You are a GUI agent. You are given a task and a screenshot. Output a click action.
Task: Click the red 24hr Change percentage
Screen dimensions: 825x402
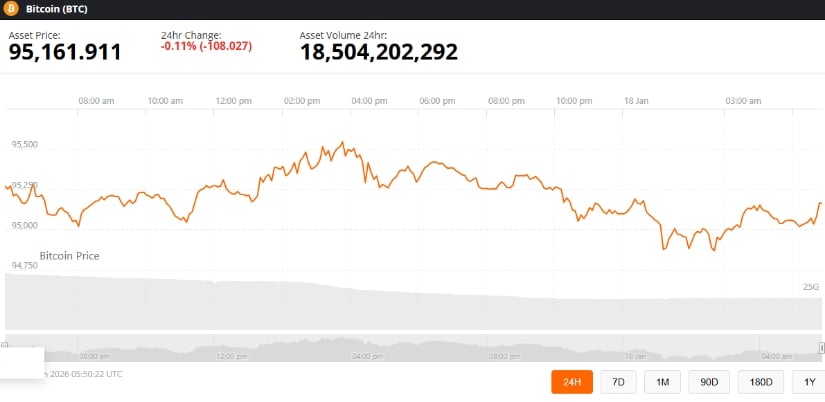coord(194,46)
